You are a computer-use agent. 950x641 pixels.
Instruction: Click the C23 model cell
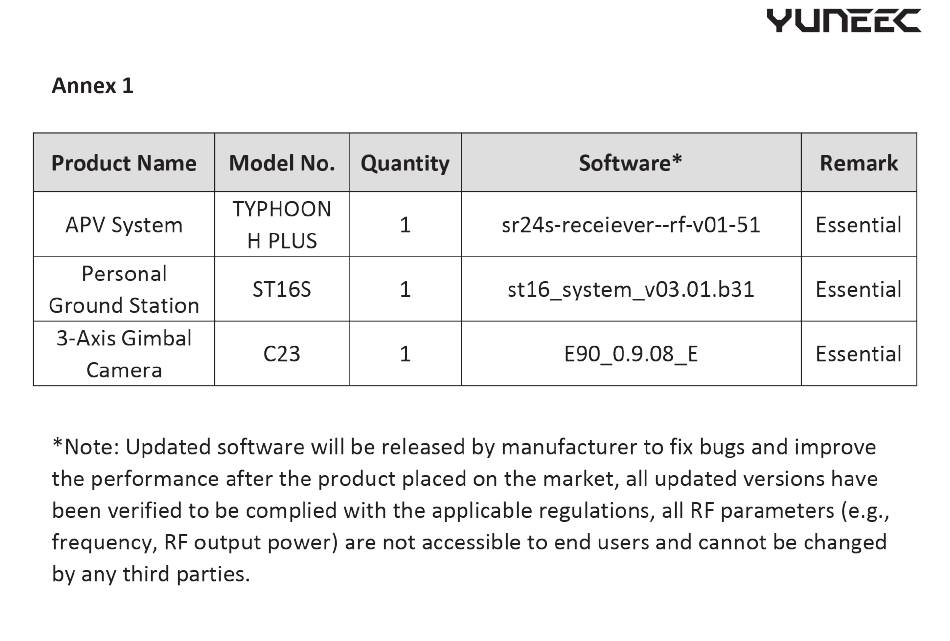click(282, 354)
